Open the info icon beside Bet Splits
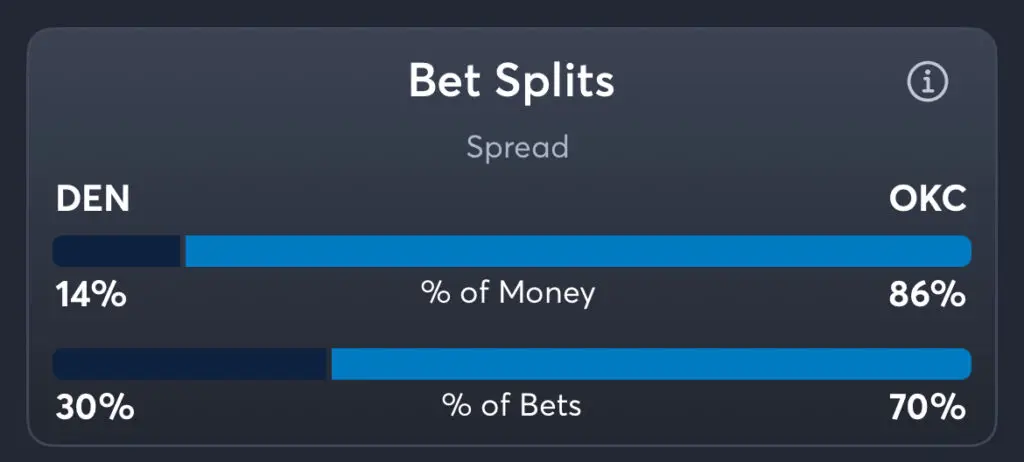1024x462 pixels. tap(927, 82)
